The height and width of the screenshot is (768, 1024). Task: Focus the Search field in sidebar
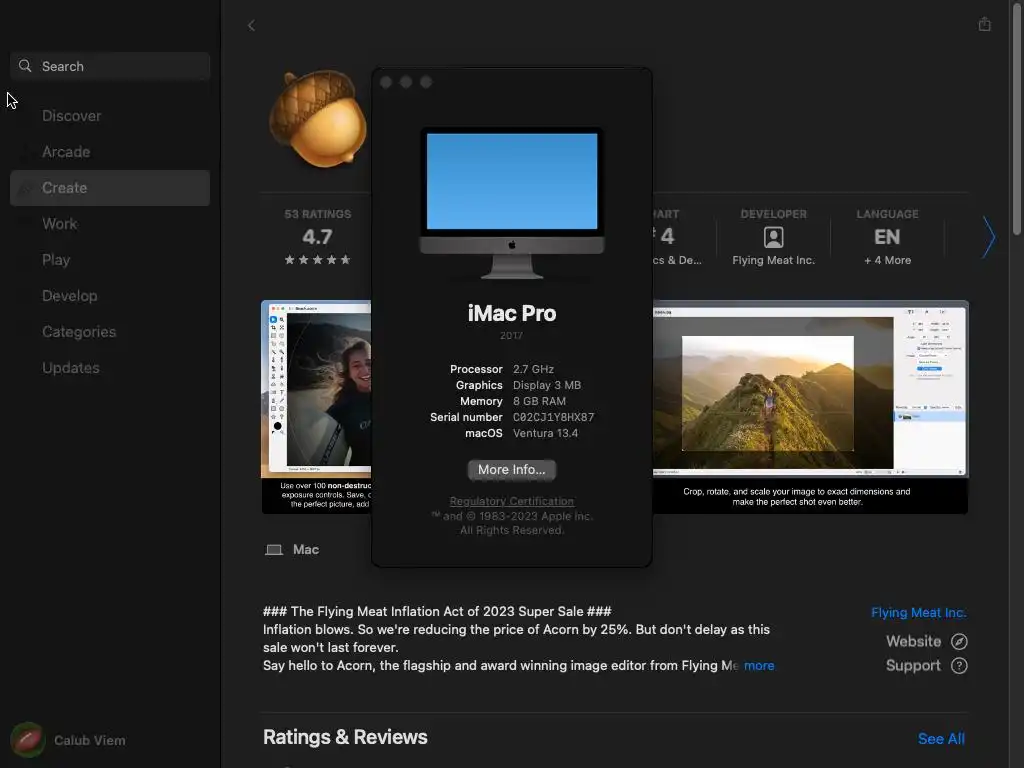pos(110,66)
